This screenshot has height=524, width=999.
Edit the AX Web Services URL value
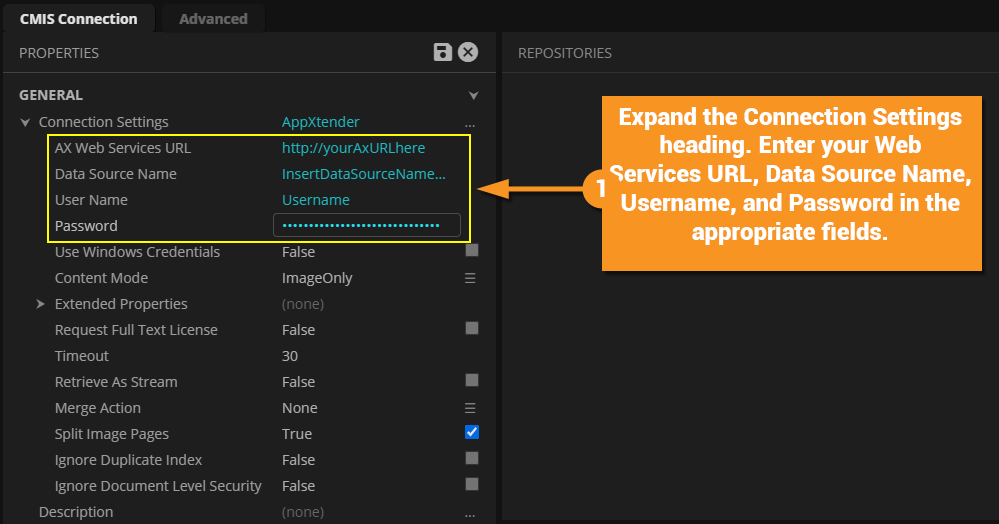tap(353, 148)
